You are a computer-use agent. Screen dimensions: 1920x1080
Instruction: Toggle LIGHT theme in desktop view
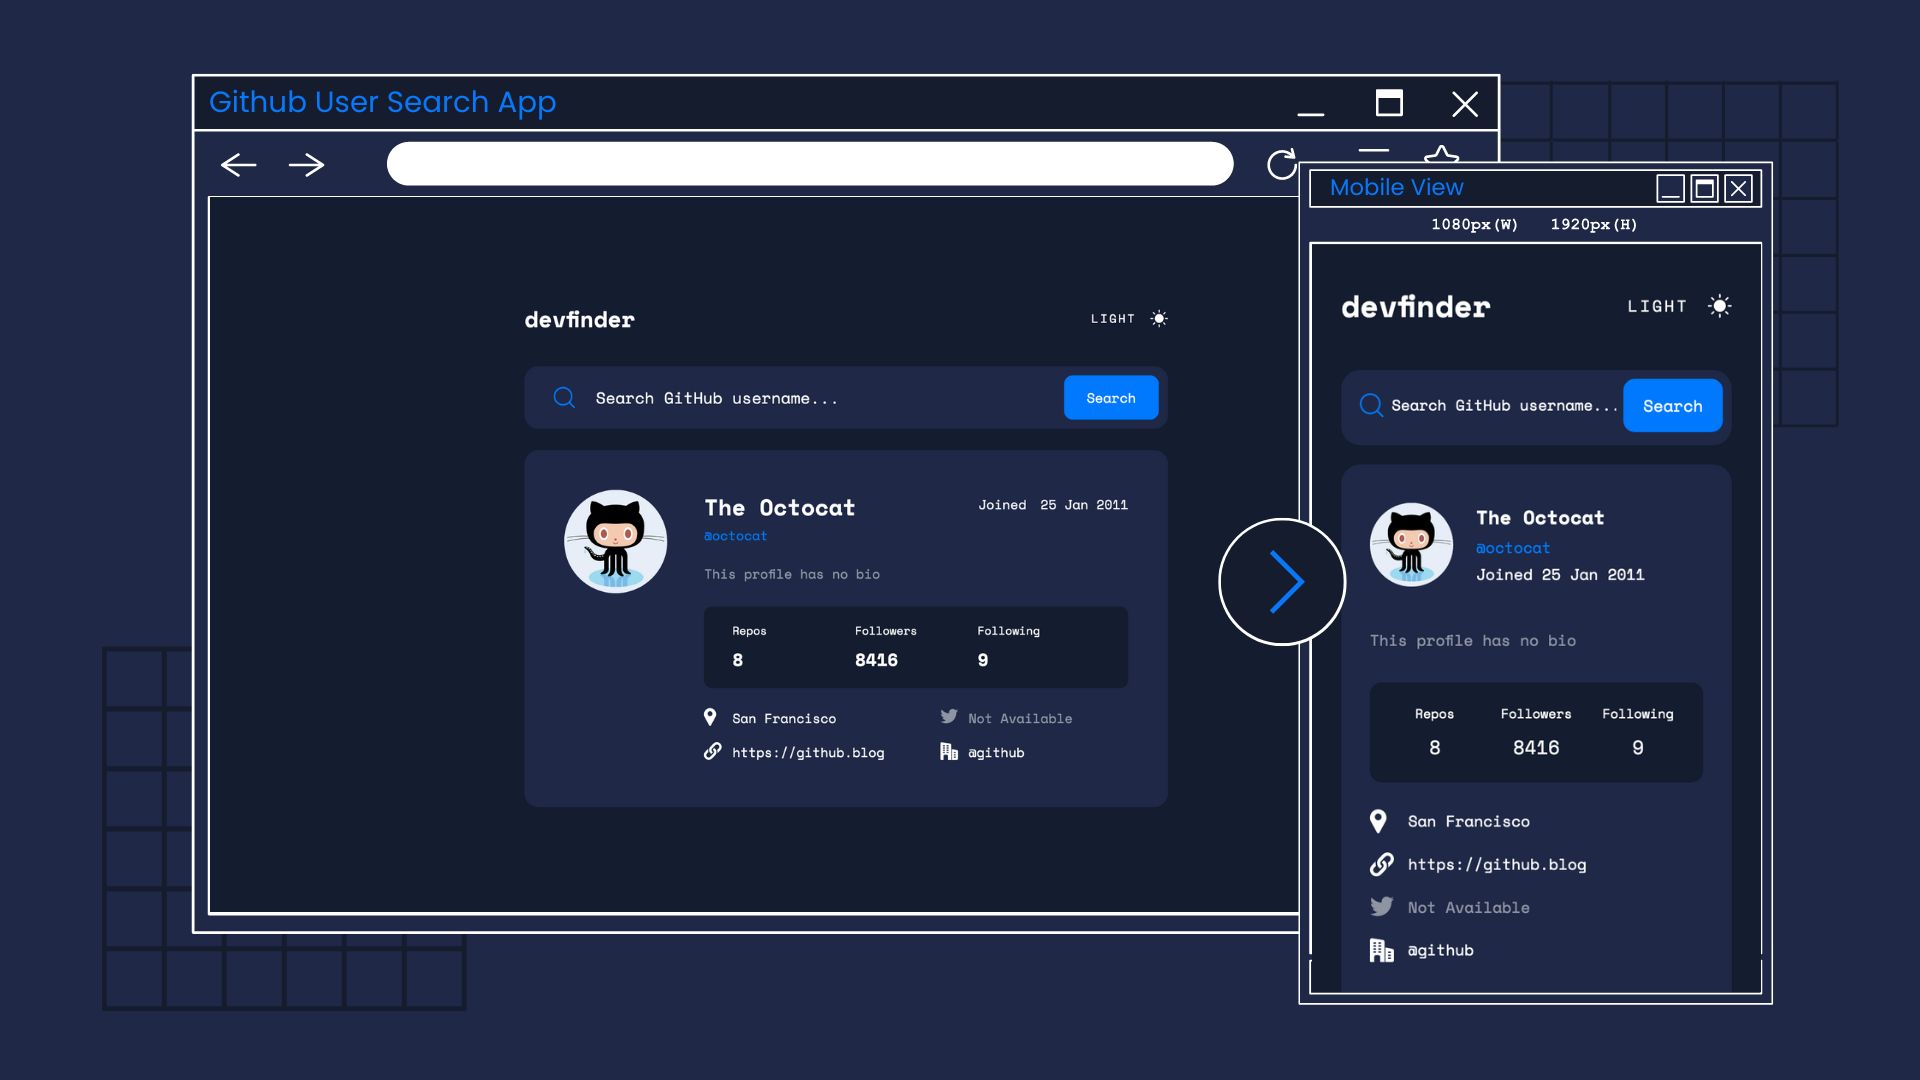pos(1112,319)
